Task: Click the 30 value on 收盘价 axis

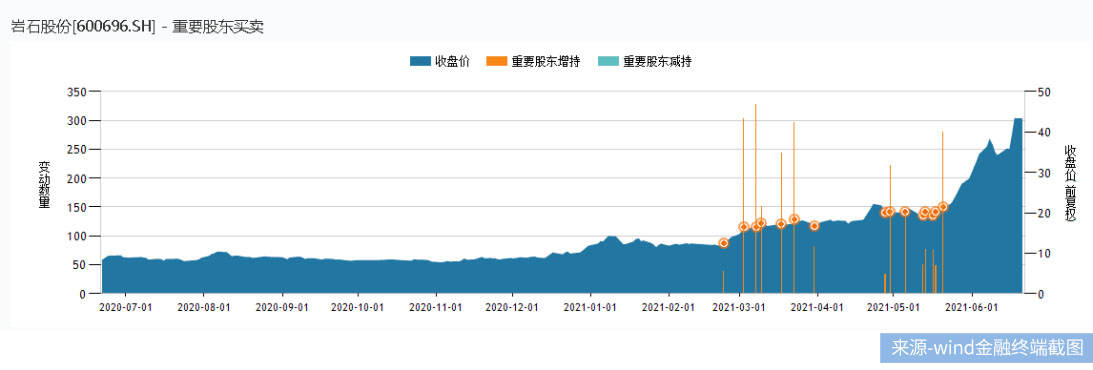Action: (1044, 173)
